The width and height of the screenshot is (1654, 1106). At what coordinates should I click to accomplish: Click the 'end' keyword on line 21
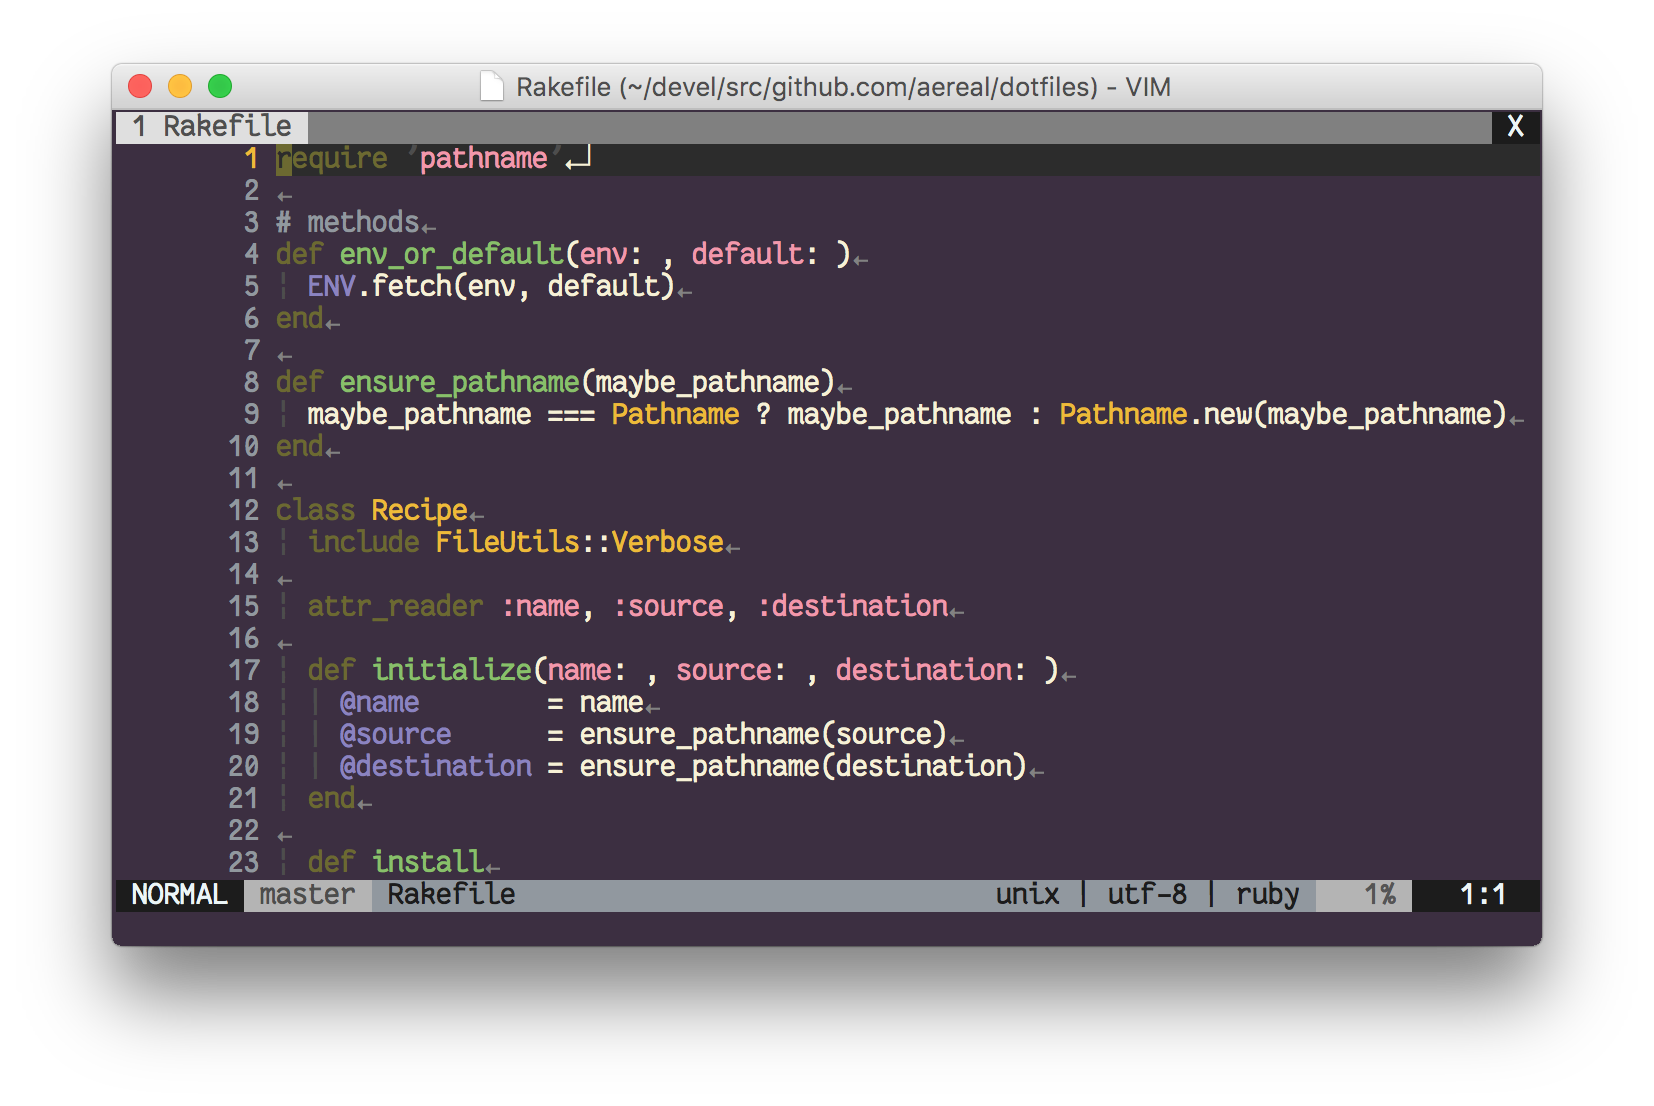click(x=332, y=798)
